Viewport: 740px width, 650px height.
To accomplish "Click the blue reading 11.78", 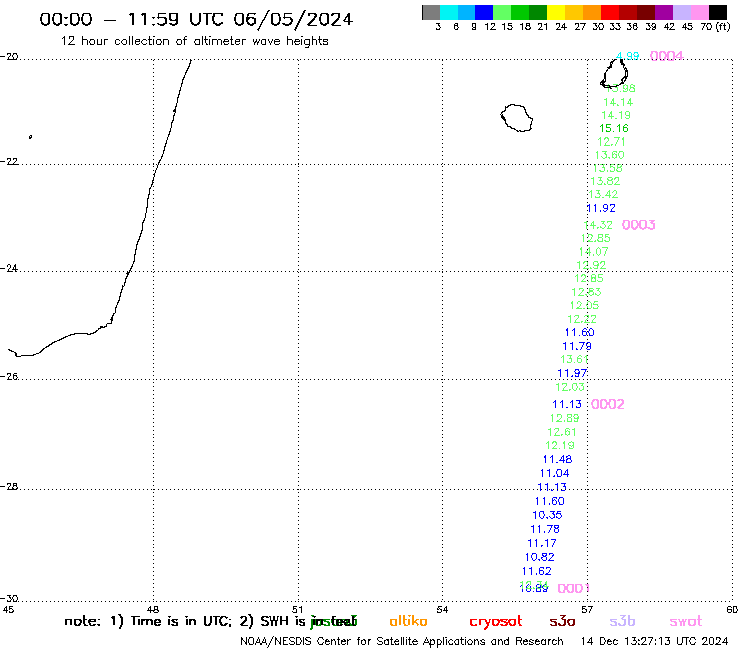I will click(x=545, y=529).
